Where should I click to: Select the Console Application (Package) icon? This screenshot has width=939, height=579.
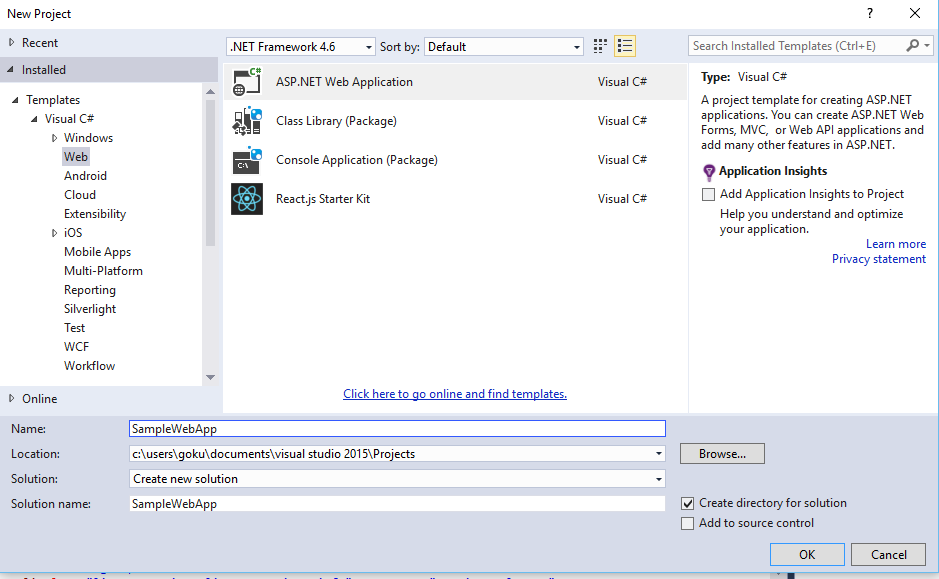(x=247, y=159)
